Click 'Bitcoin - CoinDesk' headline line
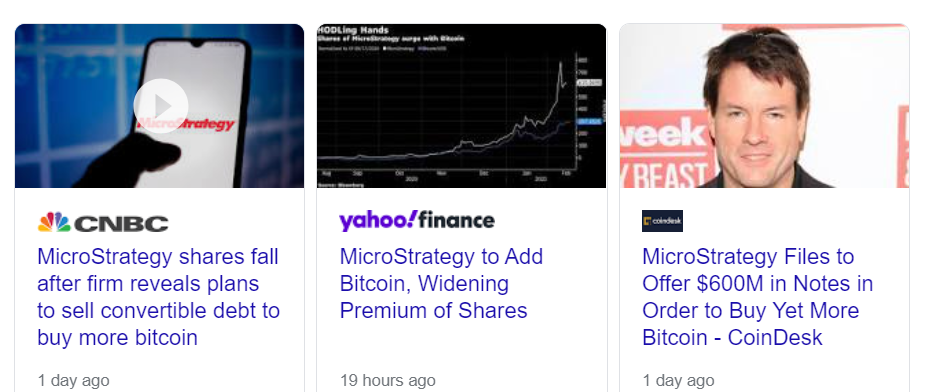The width and height of the screenshot is (945, 392). [732, 337]
